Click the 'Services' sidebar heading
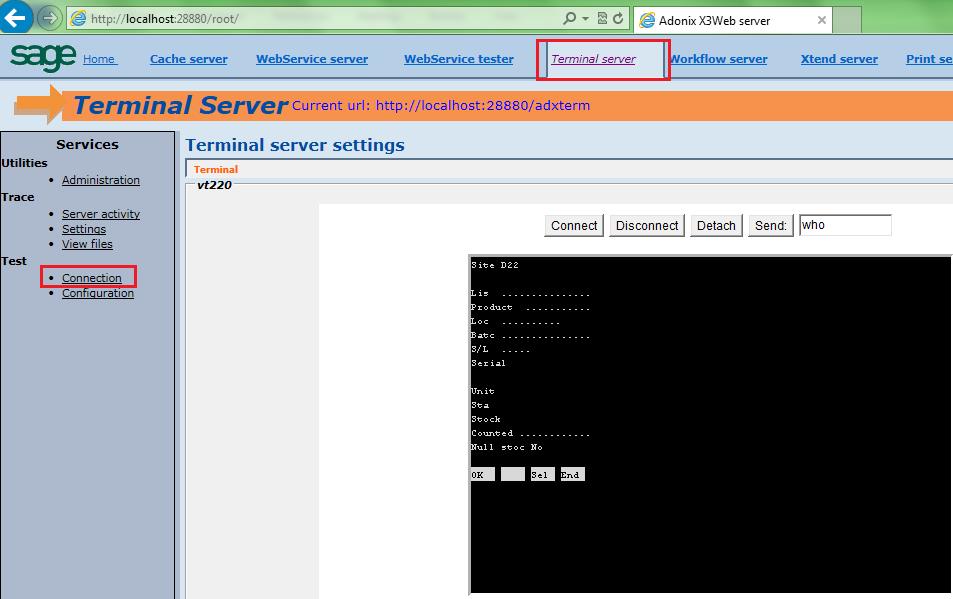This screenshot has height=599, width=953. click(87, 145)
